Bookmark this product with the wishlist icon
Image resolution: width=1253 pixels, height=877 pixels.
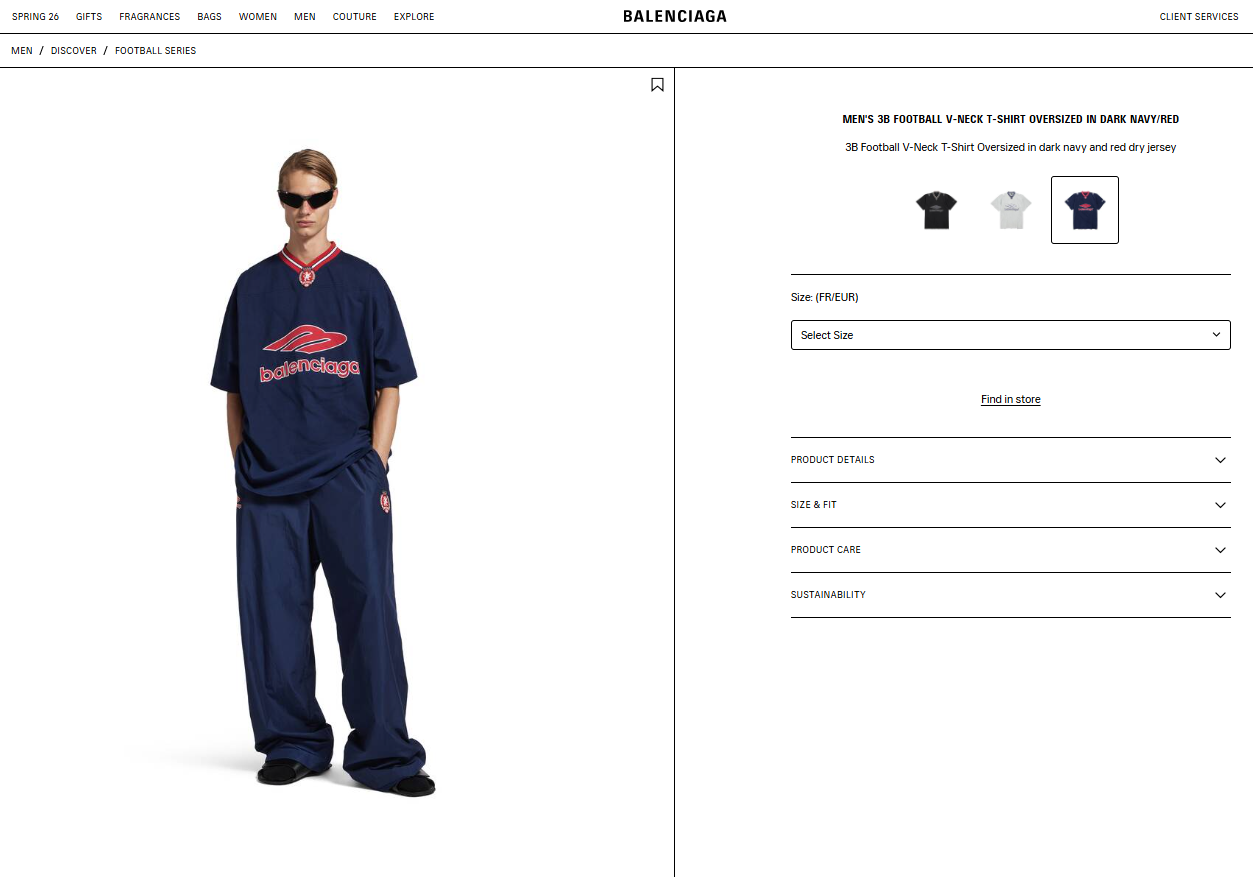(657, 85)
